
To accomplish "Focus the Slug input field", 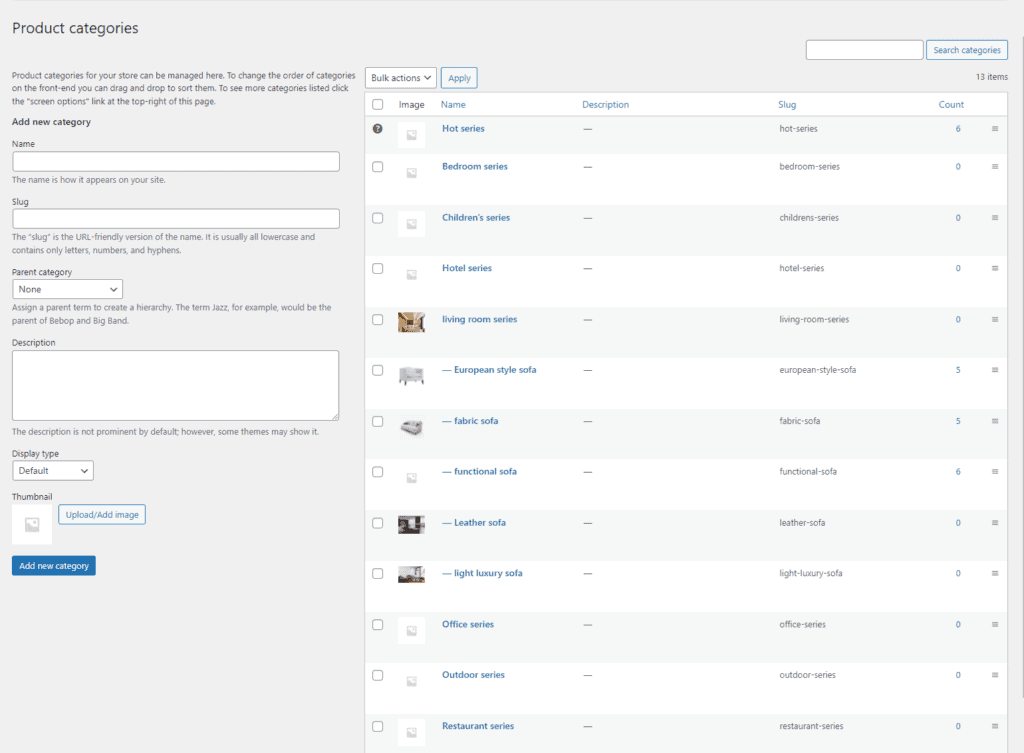I will pyautogui.click(x=176, y=219).
